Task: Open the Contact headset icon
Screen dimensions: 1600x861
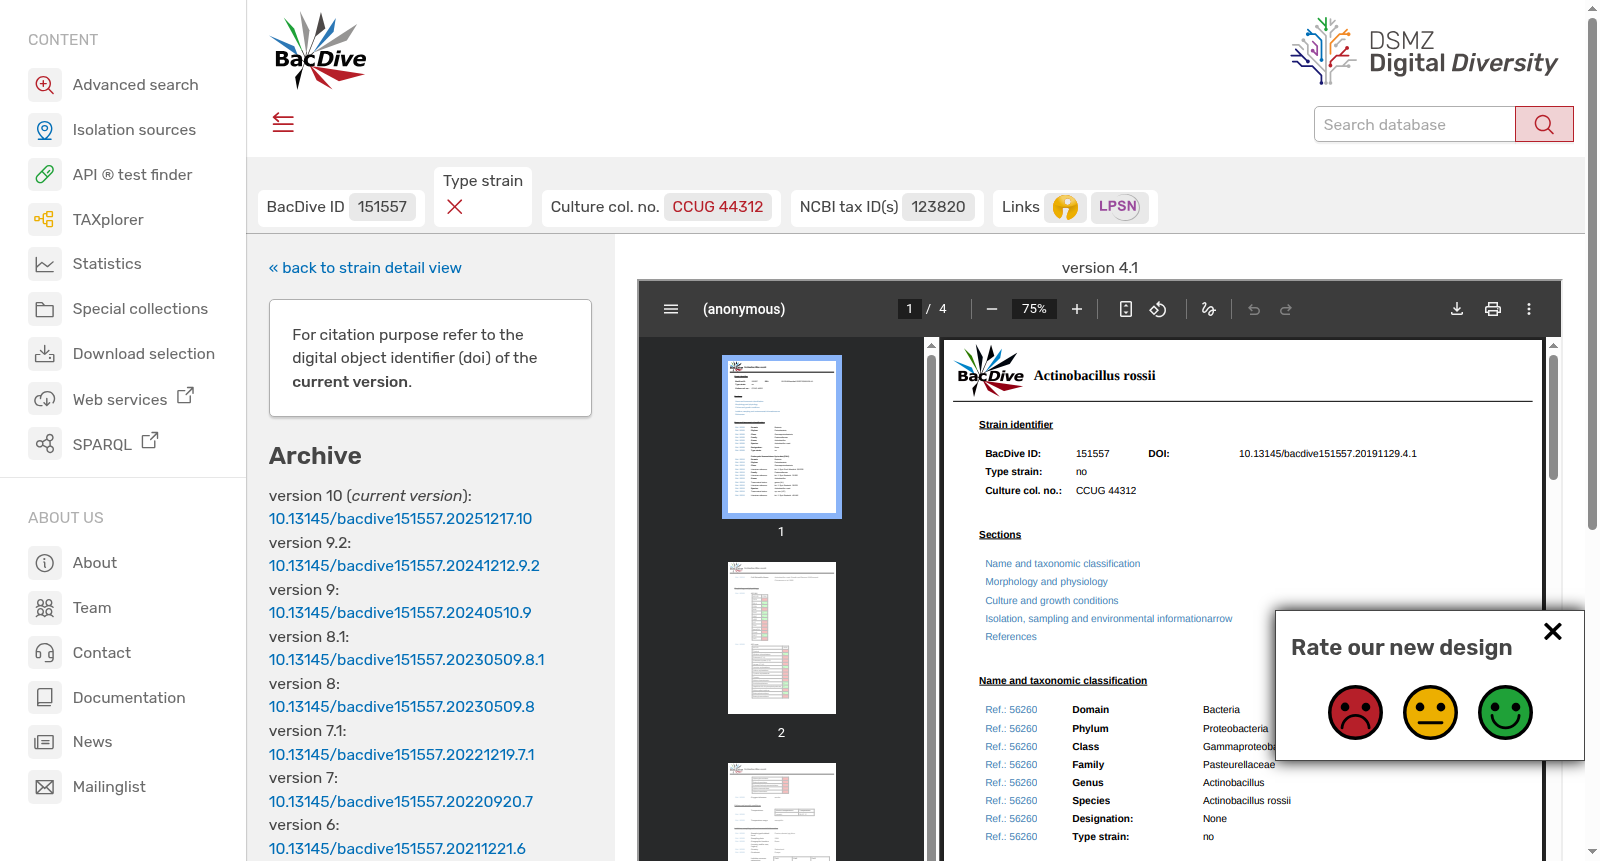Action: 45,653
